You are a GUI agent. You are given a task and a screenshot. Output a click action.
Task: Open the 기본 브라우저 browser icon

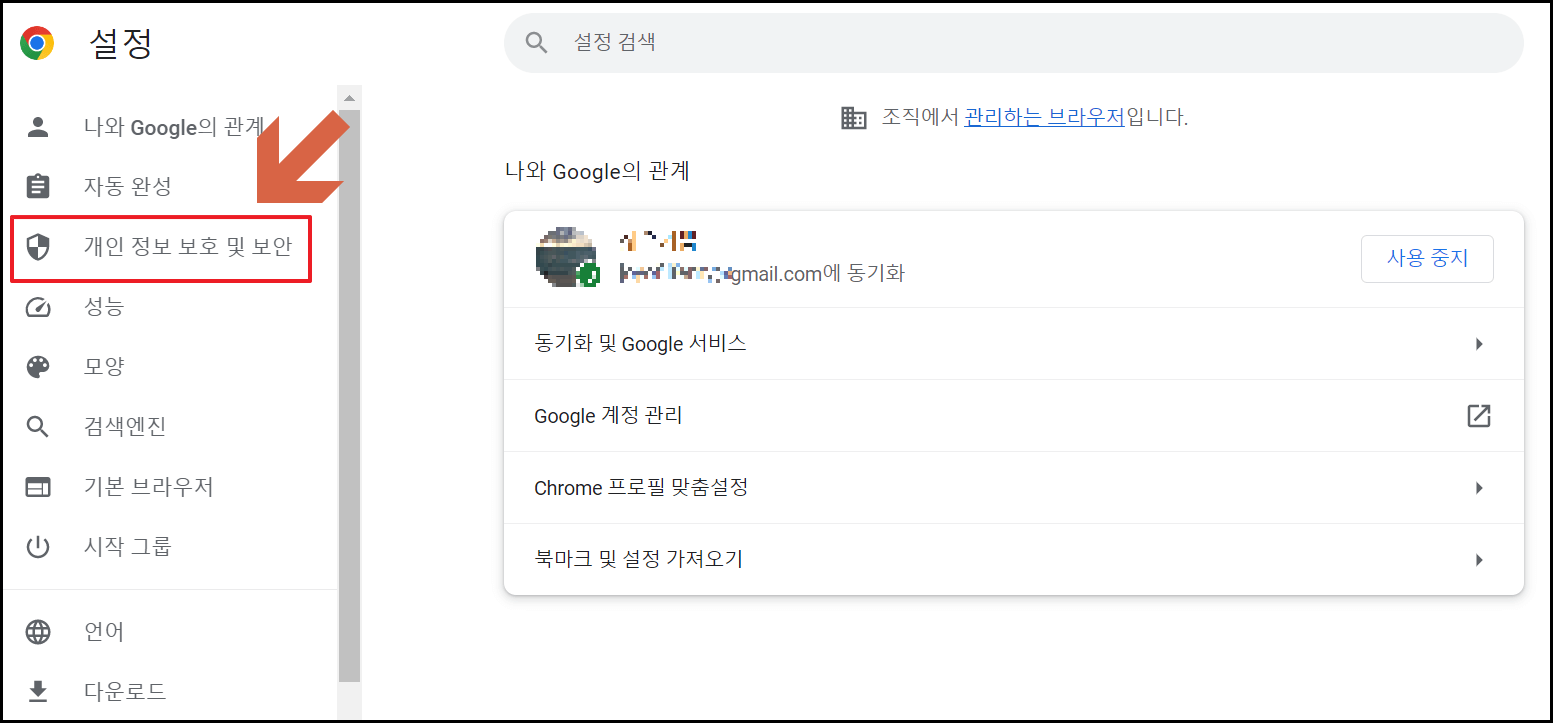tap(39, 486)
